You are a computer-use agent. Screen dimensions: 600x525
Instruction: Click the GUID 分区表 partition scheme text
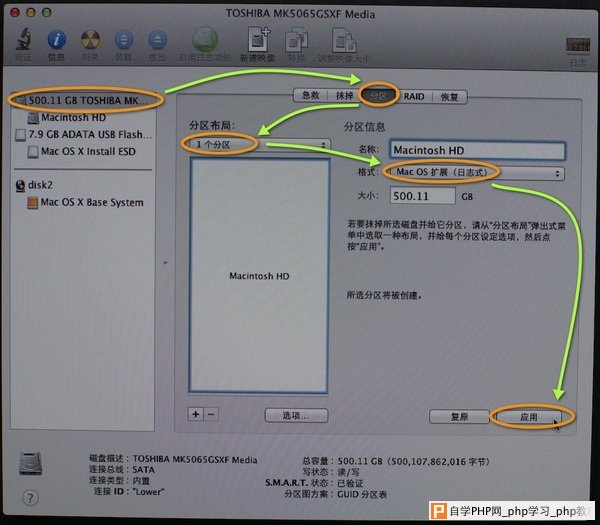(x=362, y=494)
